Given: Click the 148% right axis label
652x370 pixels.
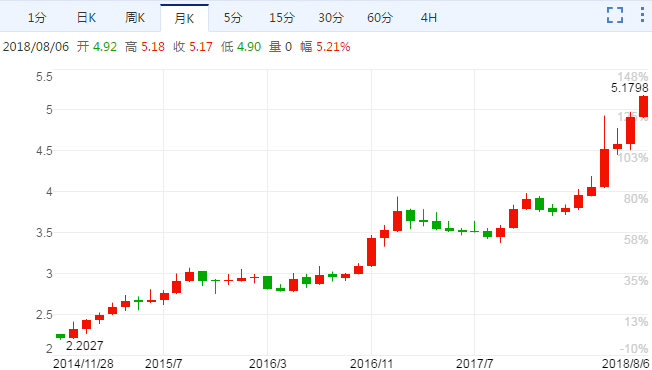Looking at the screenshot, I should click(x=632, y=77).
